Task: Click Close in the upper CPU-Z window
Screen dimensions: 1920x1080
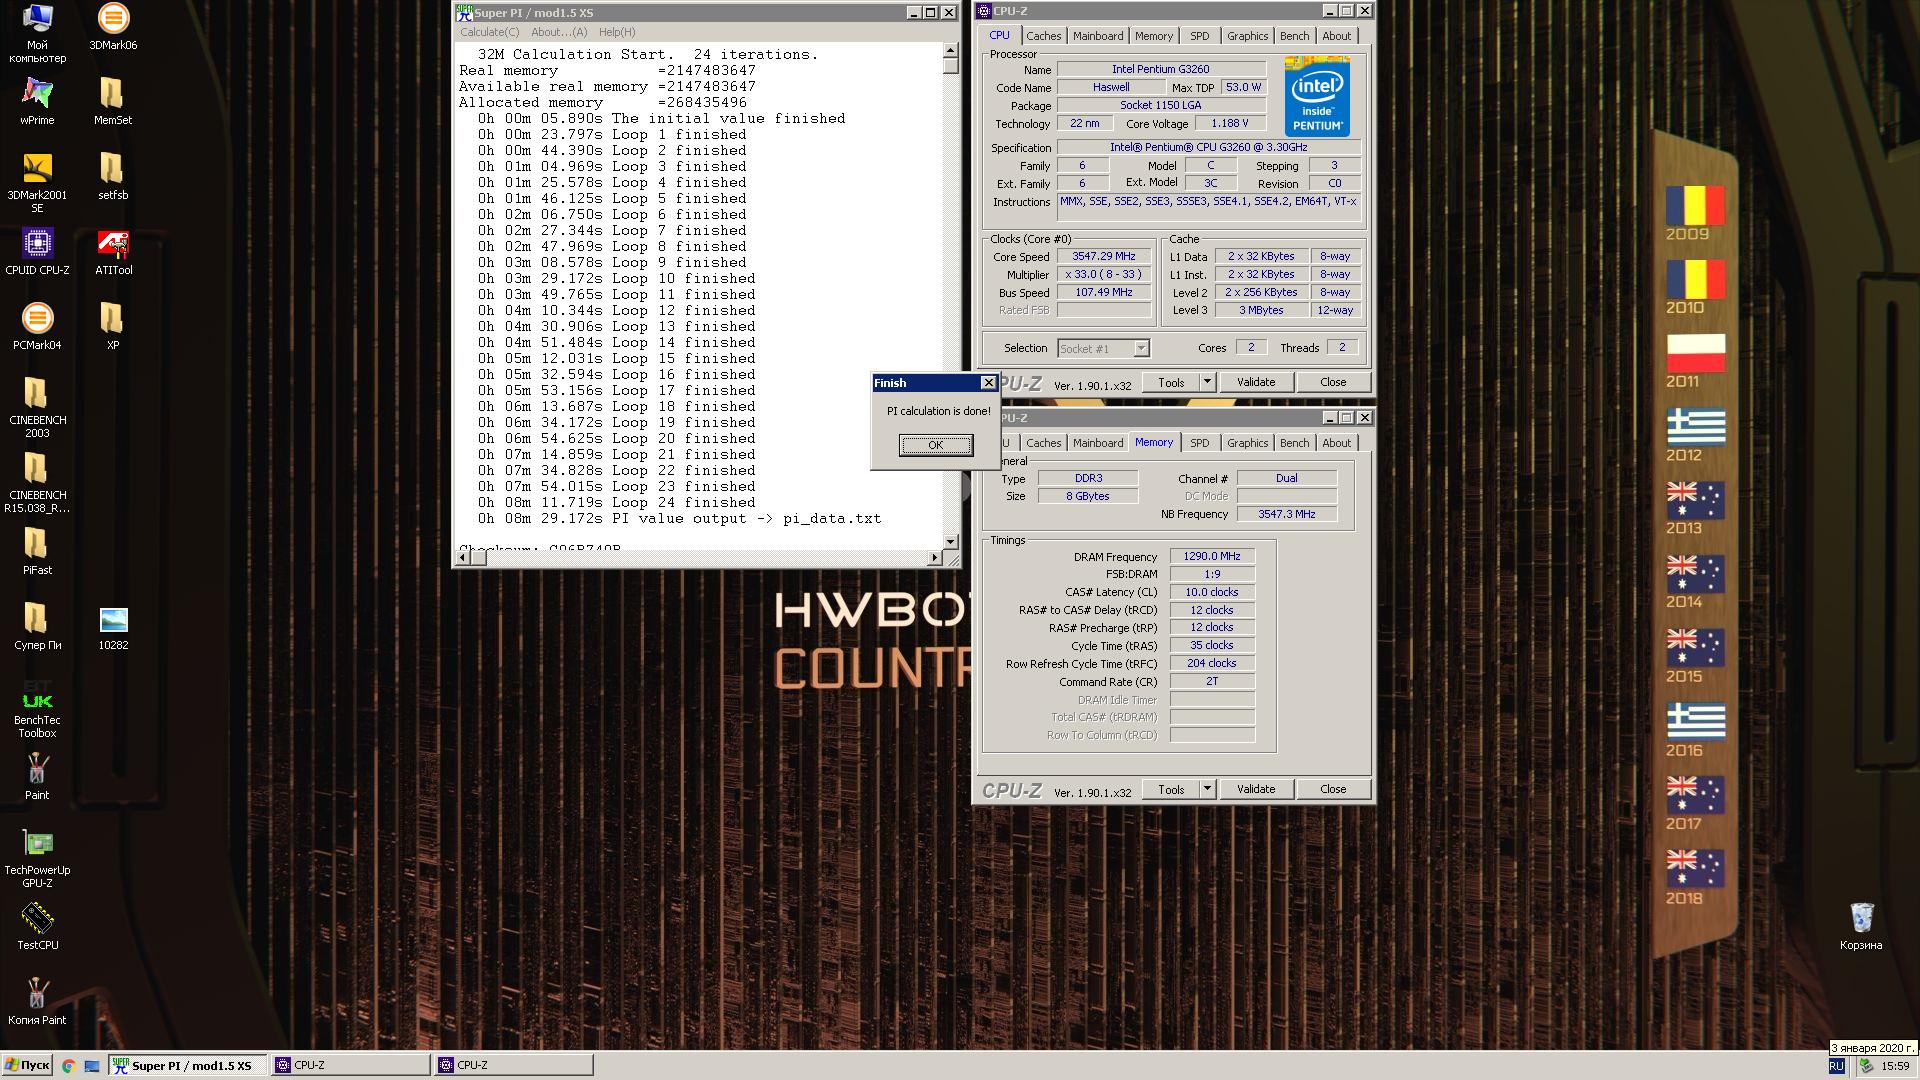Action: pyautogui.click(x=1333, y=382)
